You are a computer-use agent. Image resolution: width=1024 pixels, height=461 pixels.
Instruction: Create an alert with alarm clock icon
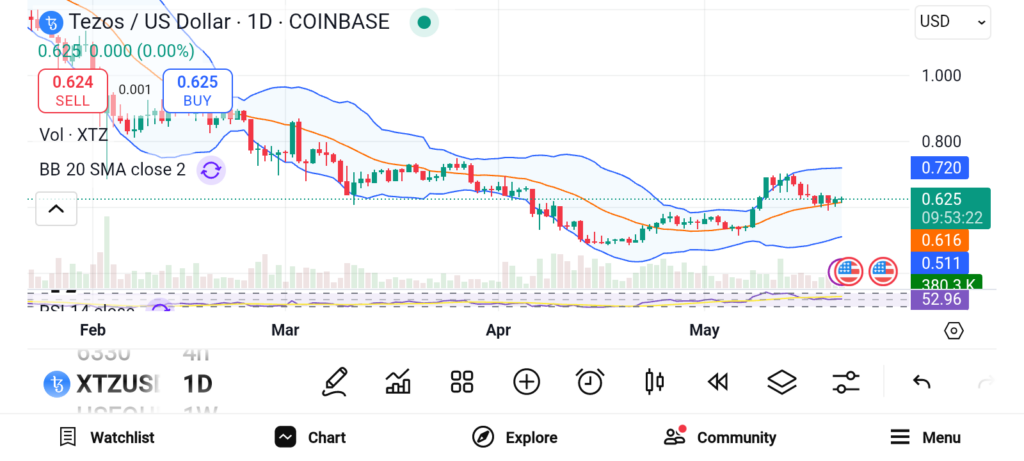point(590,382)
